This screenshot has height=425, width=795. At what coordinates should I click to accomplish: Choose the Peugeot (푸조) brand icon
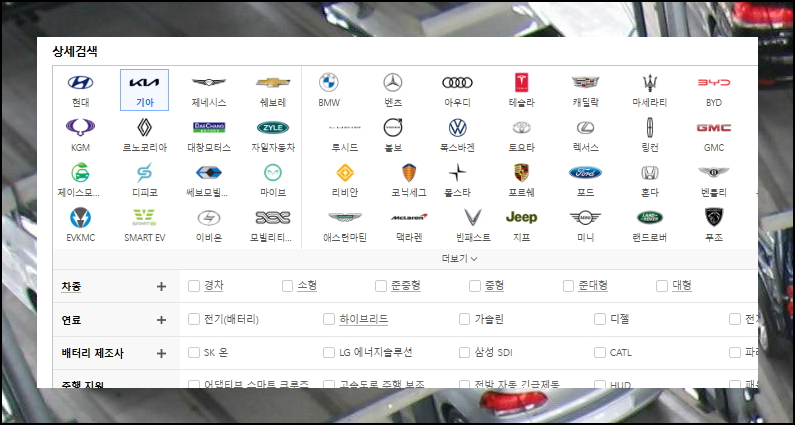[x=714, y=217]
